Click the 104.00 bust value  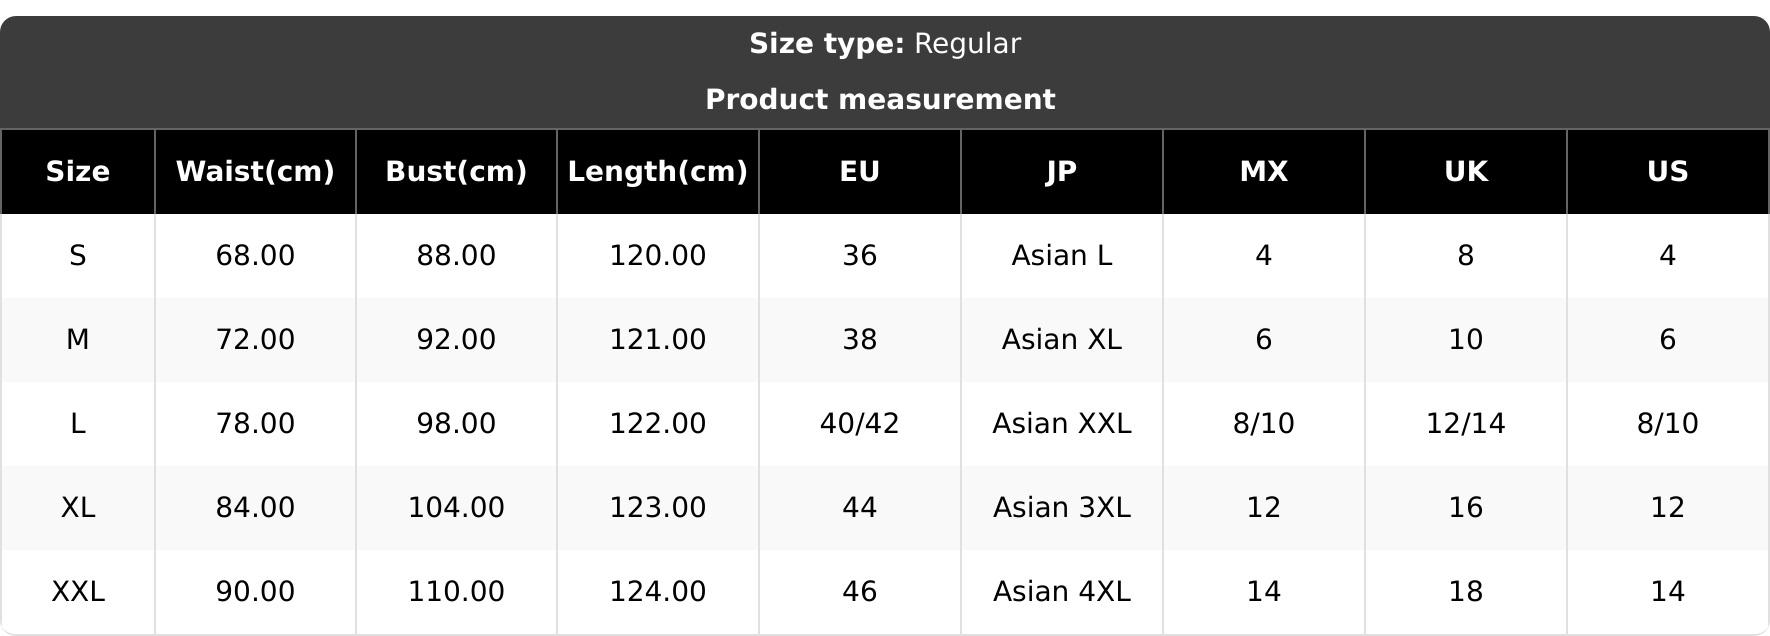[456, 508]
